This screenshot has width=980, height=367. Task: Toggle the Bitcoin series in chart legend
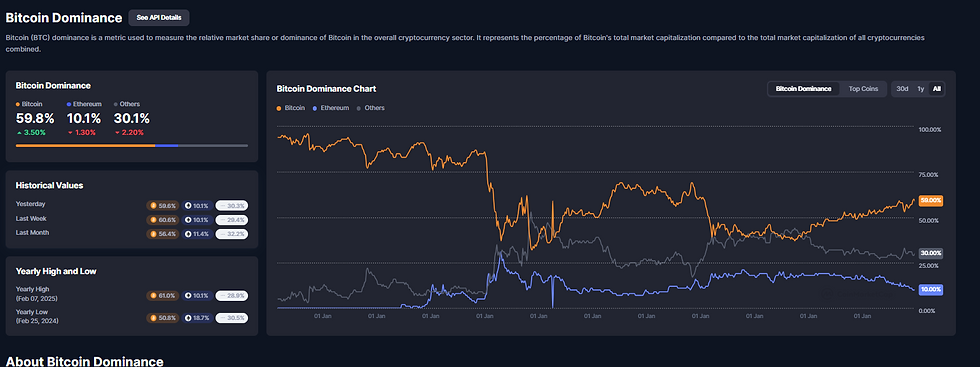(291, 108)
